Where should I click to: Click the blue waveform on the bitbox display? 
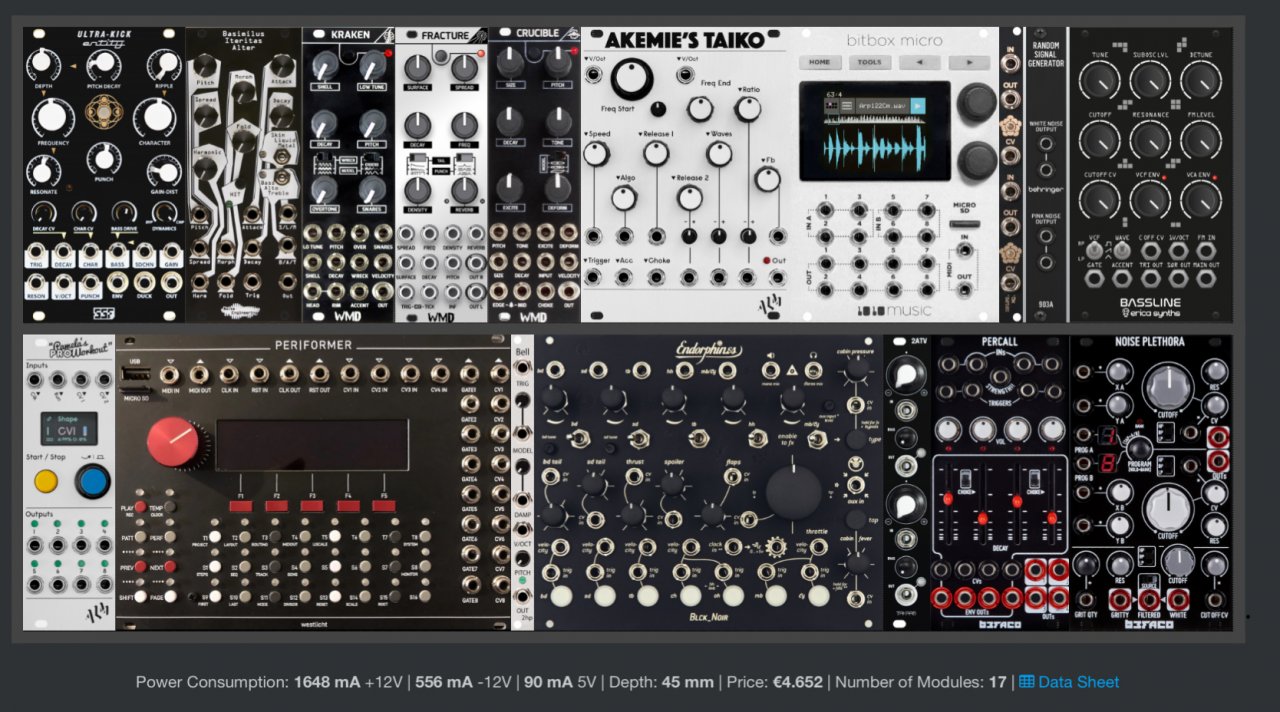(x=873, y=148)
